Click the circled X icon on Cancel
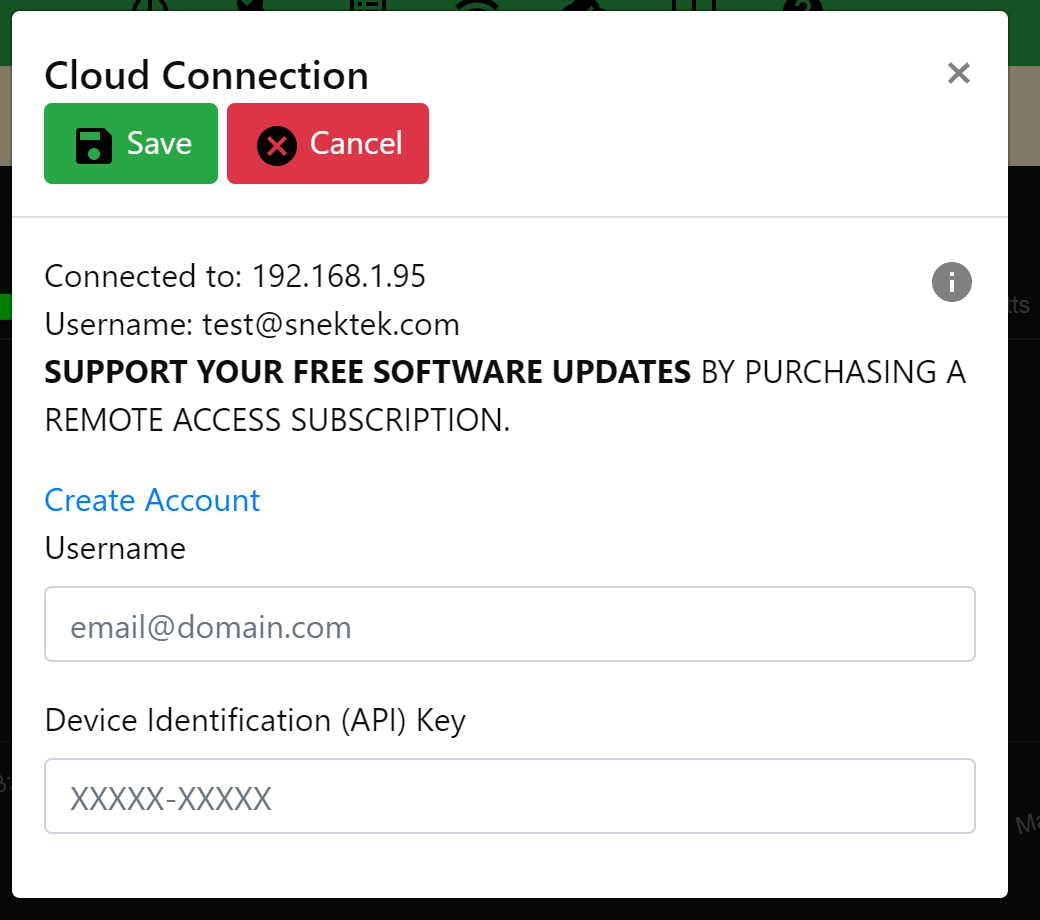Screen dimensions: 1040x920 tap(277, 145)
